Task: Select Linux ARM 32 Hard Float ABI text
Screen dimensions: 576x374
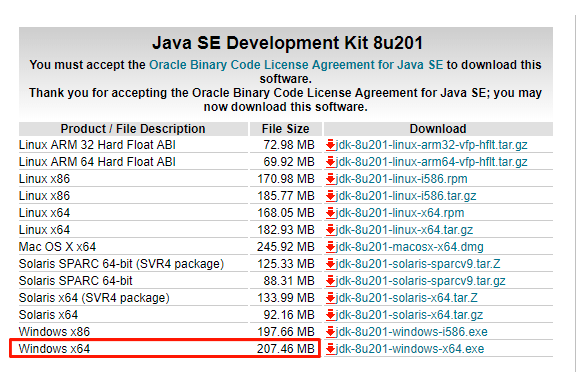Action: [x=97, y=145]
